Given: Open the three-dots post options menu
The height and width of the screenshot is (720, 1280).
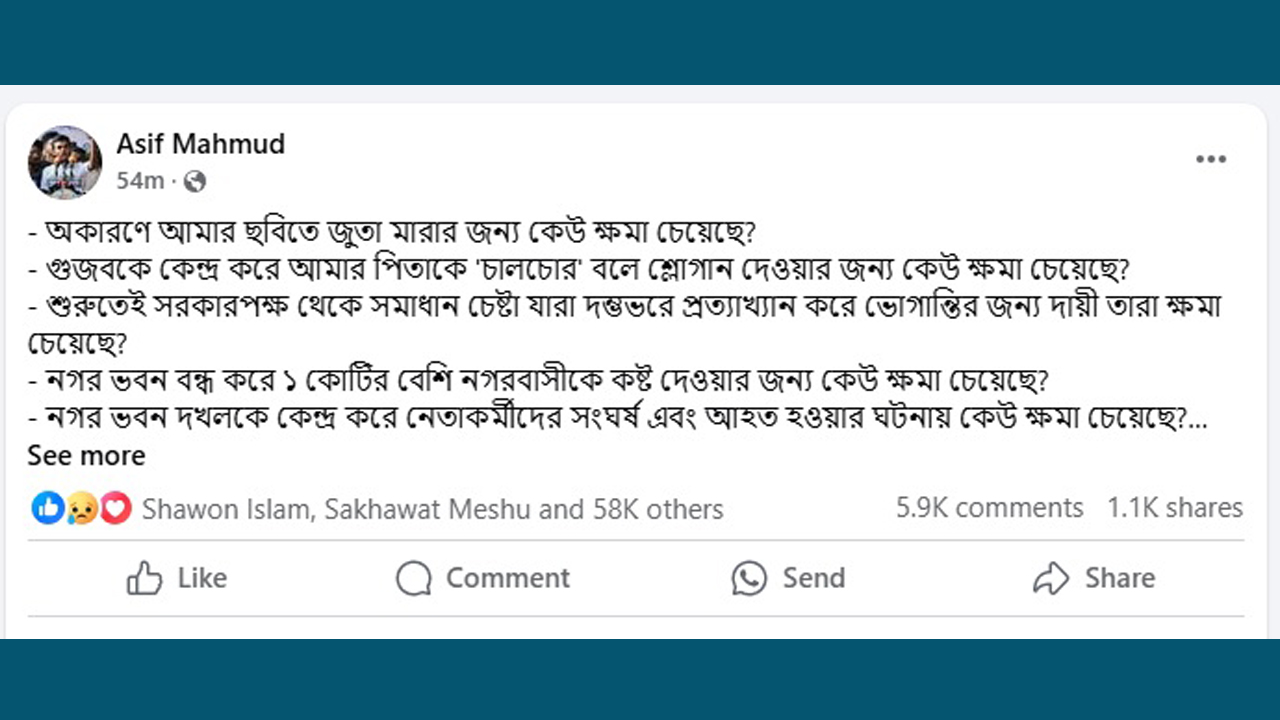Looking at the screenshot, I should point(1210,160).
